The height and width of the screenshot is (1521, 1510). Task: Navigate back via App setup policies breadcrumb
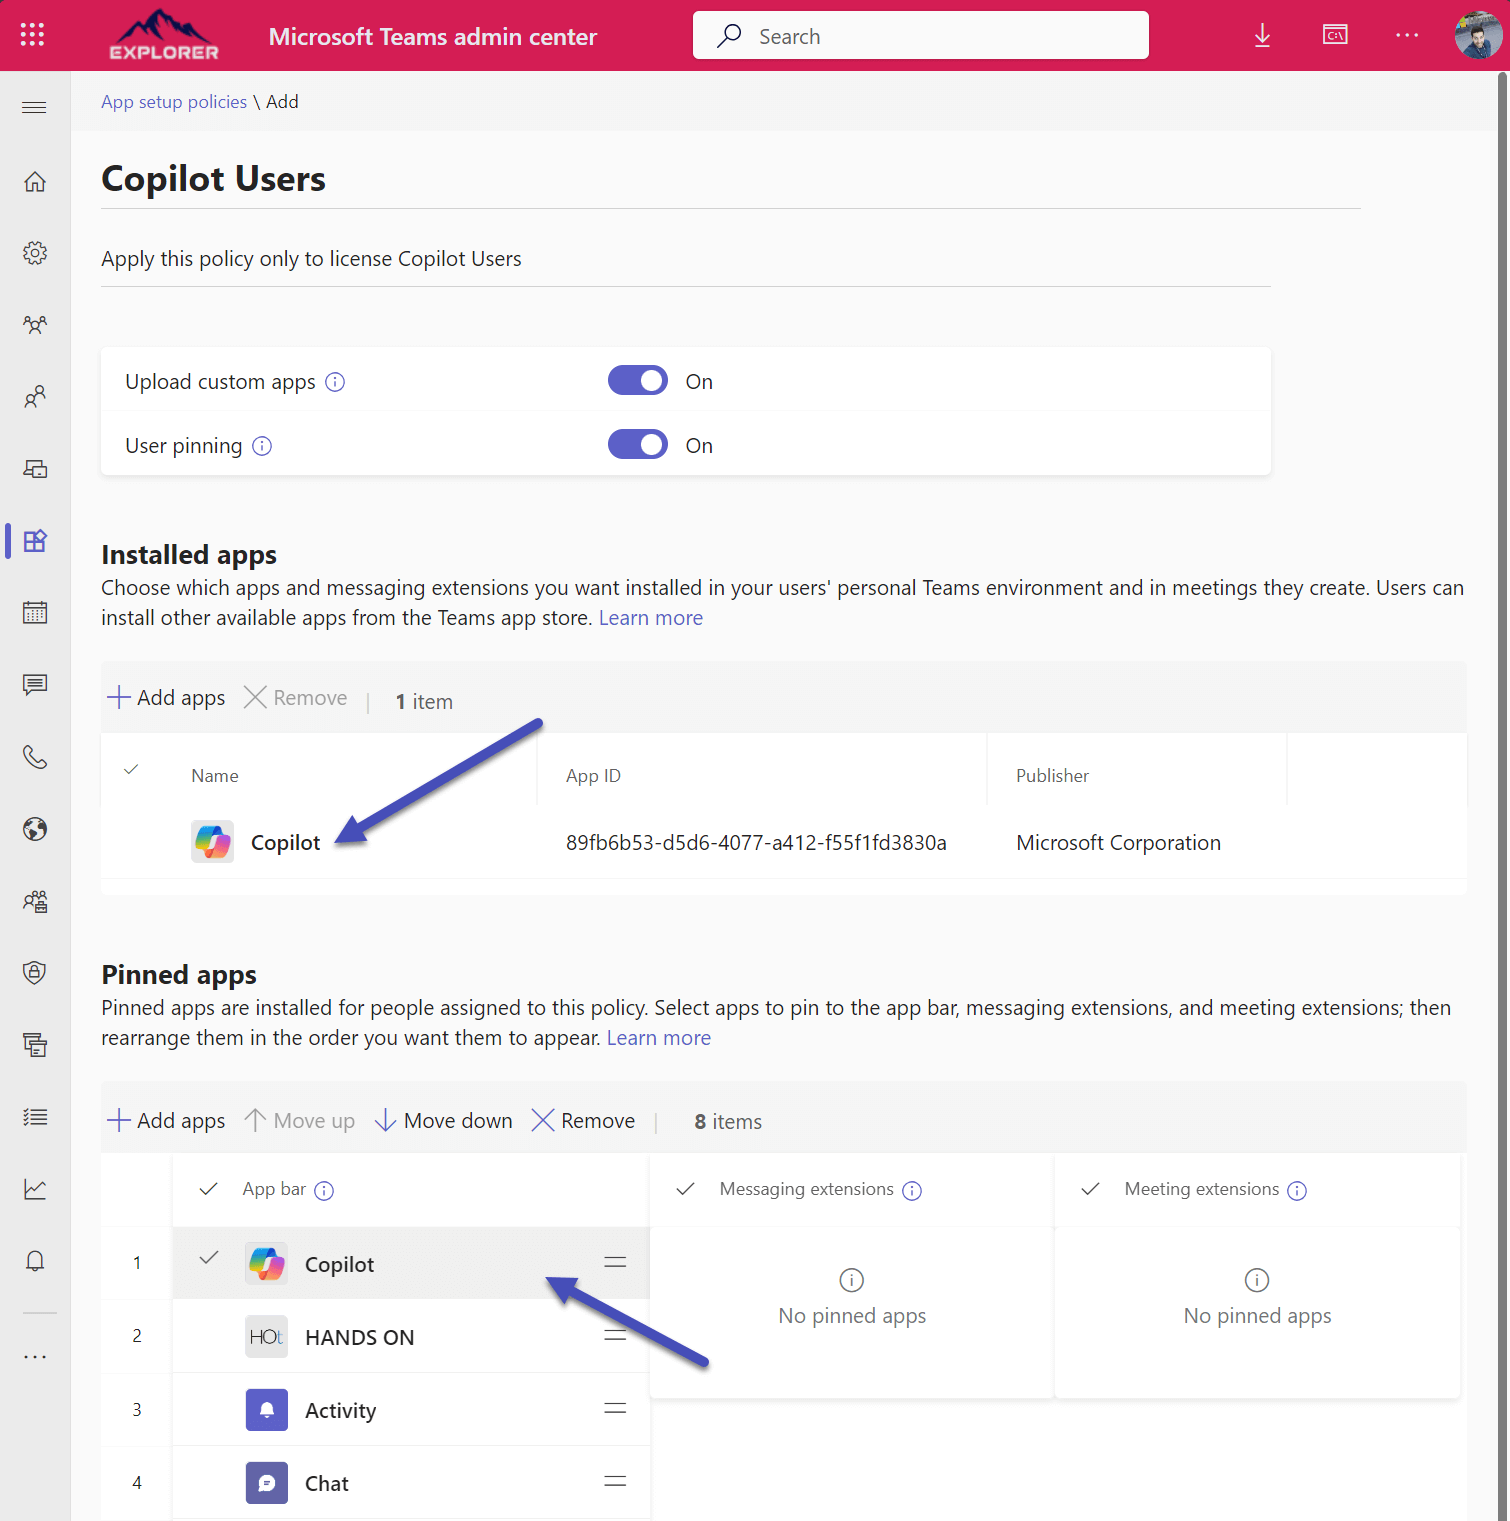pos(173,101)
